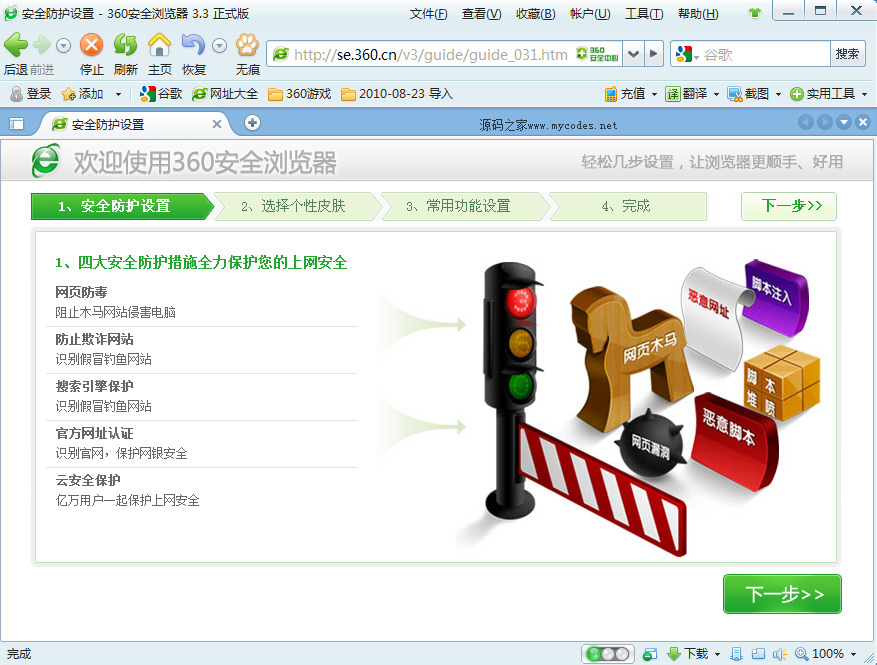Select step 4、完成
Viewport: 877px width, 665px height.
click(x=628, y=206)
